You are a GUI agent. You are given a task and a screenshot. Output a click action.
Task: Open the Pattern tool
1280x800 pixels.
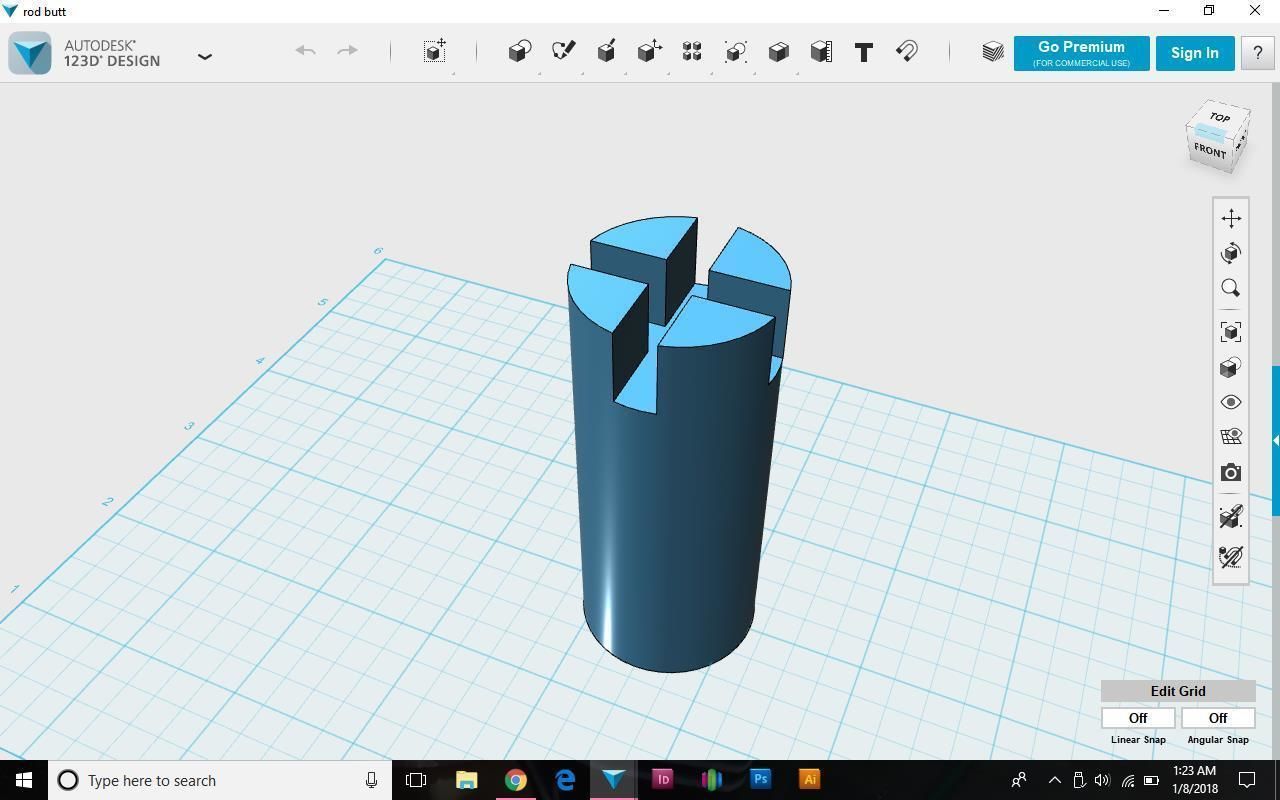click(692, 51)
